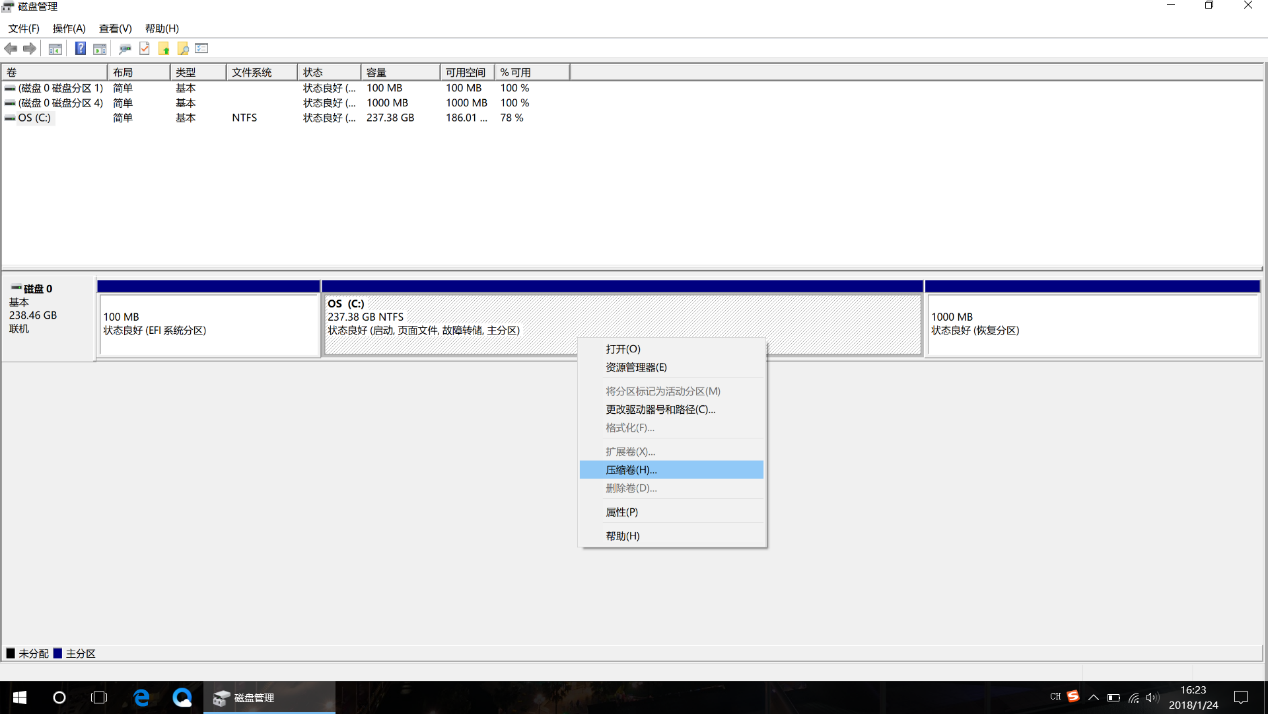Select the 1000 MB recovery partition block

pyautogui.click(x=1092, y=325)
